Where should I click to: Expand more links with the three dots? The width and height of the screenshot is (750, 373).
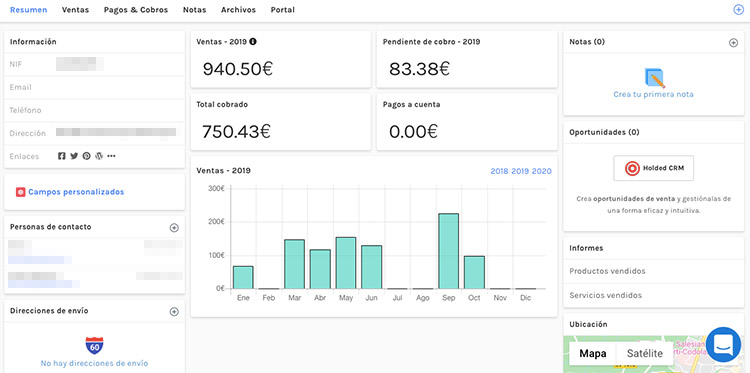click(111, 156)
